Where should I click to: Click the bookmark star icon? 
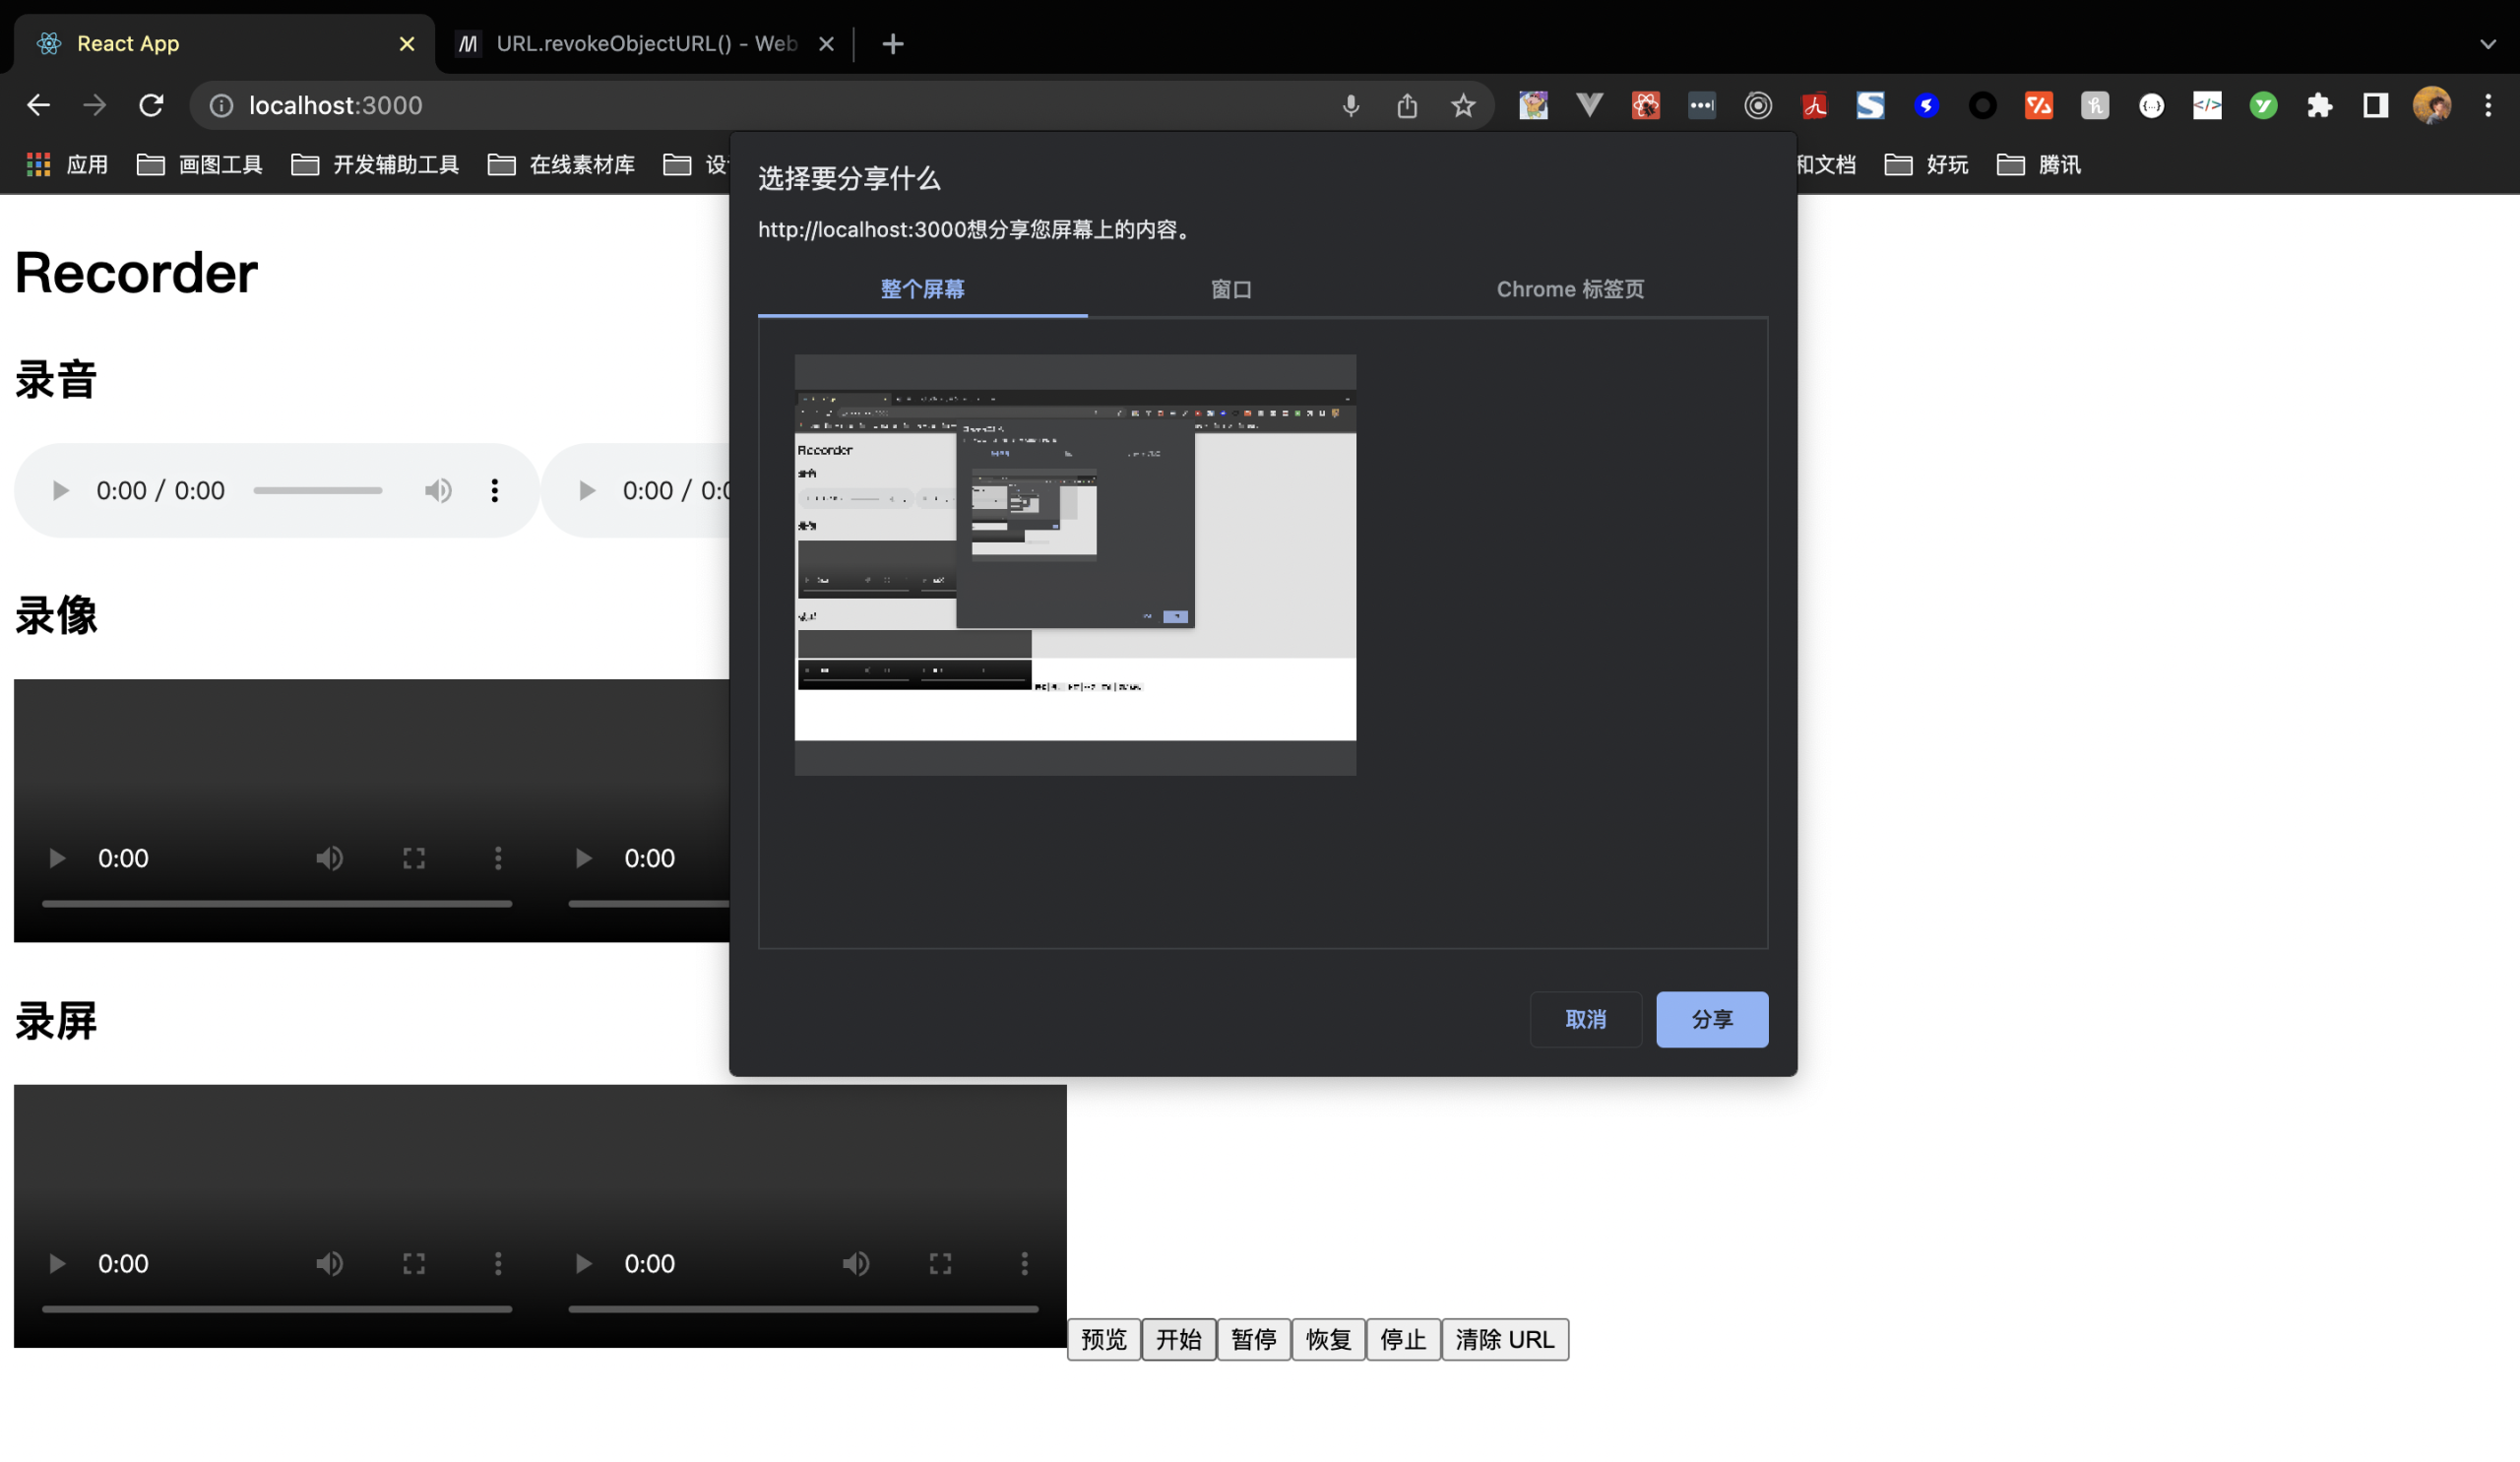tap(1463, 105)
